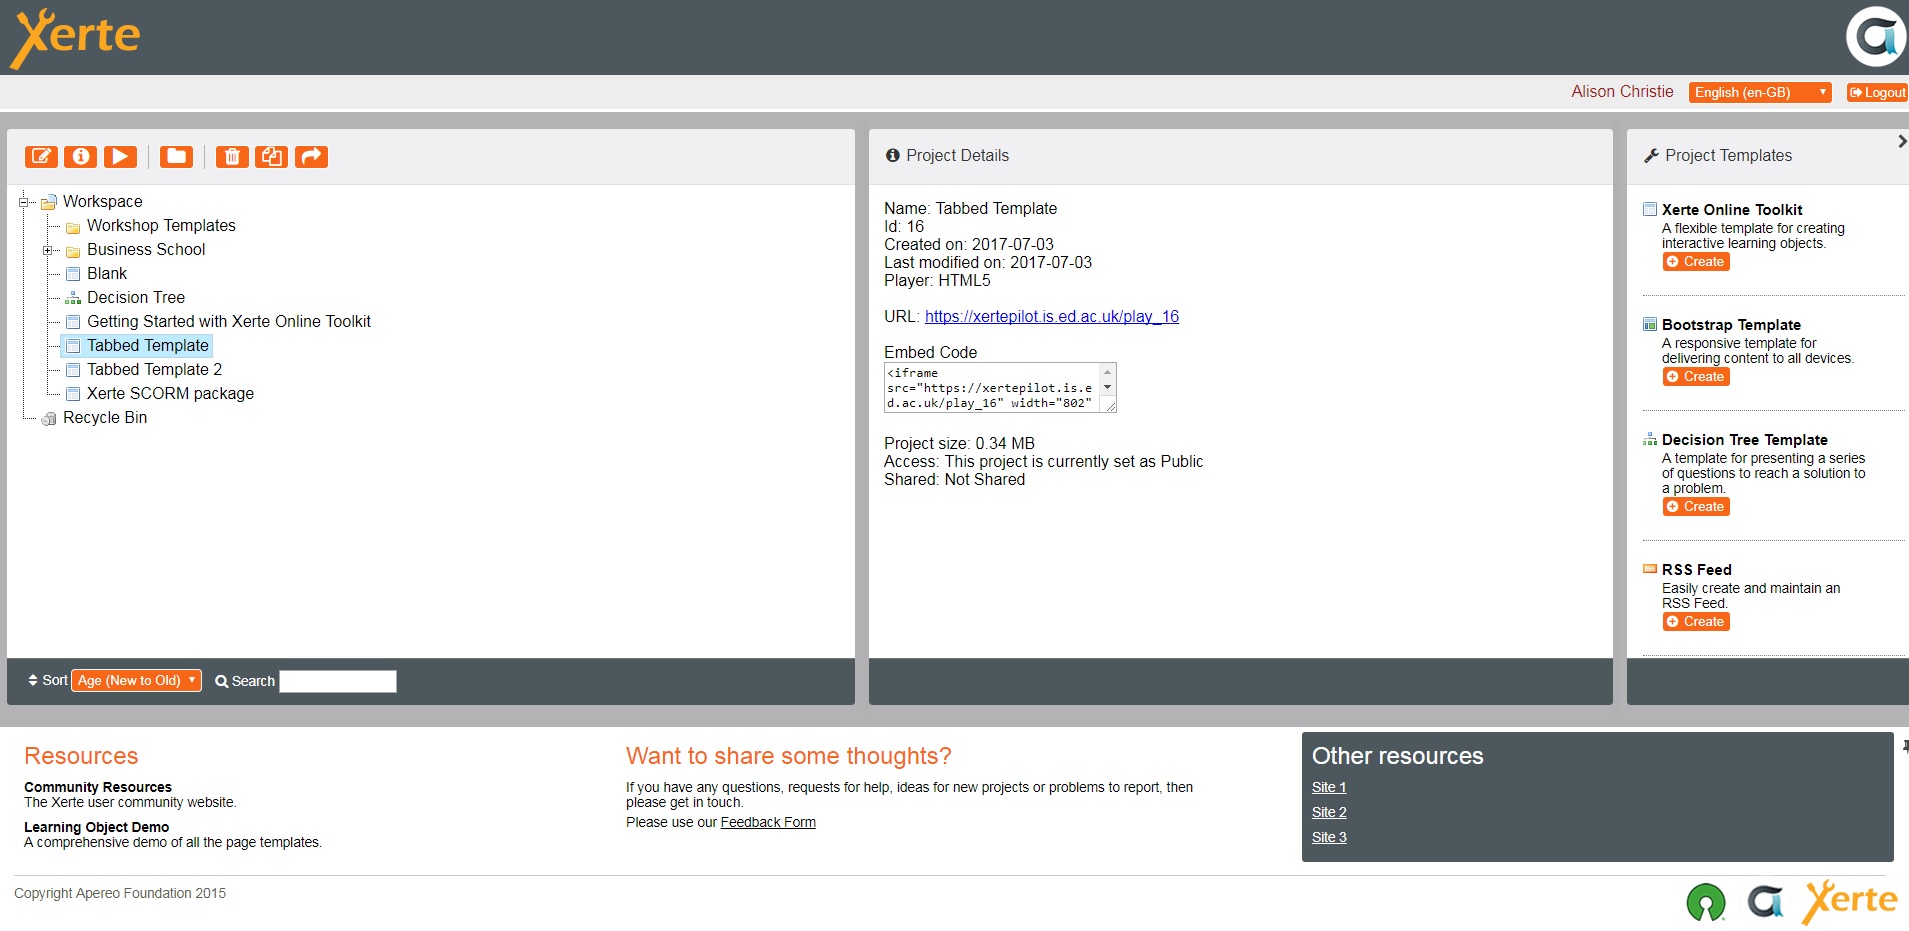Screen dimensions: 1909x931
Task: Select the Tabbed Template 2 project
Action: [x=155, y=370]
